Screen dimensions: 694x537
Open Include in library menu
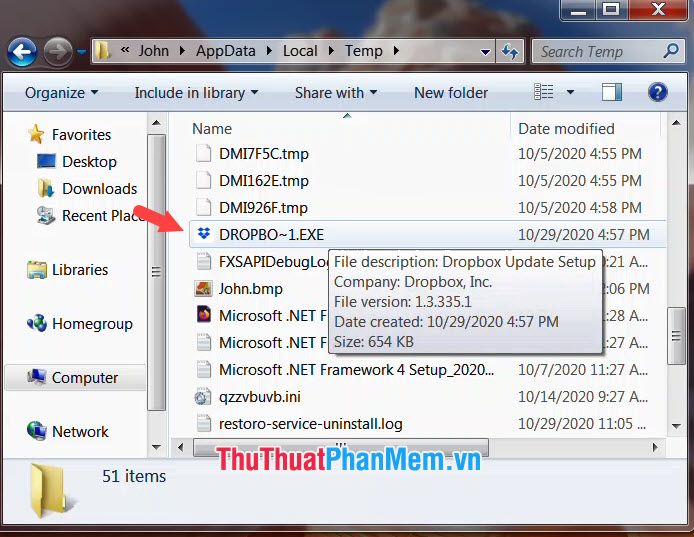196,93
